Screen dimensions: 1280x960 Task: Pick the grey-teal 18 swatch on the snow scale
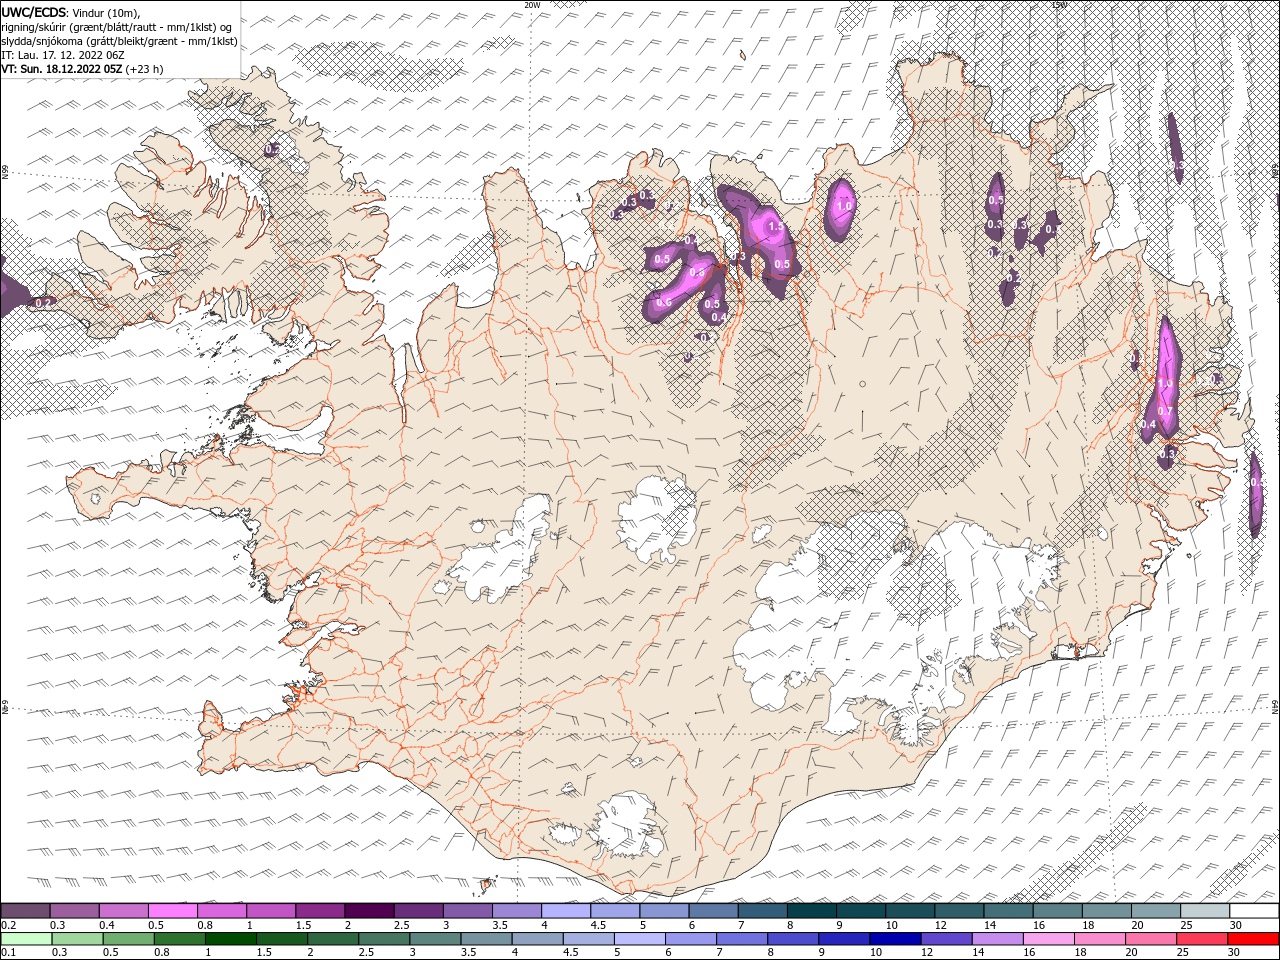point(1107,910)
